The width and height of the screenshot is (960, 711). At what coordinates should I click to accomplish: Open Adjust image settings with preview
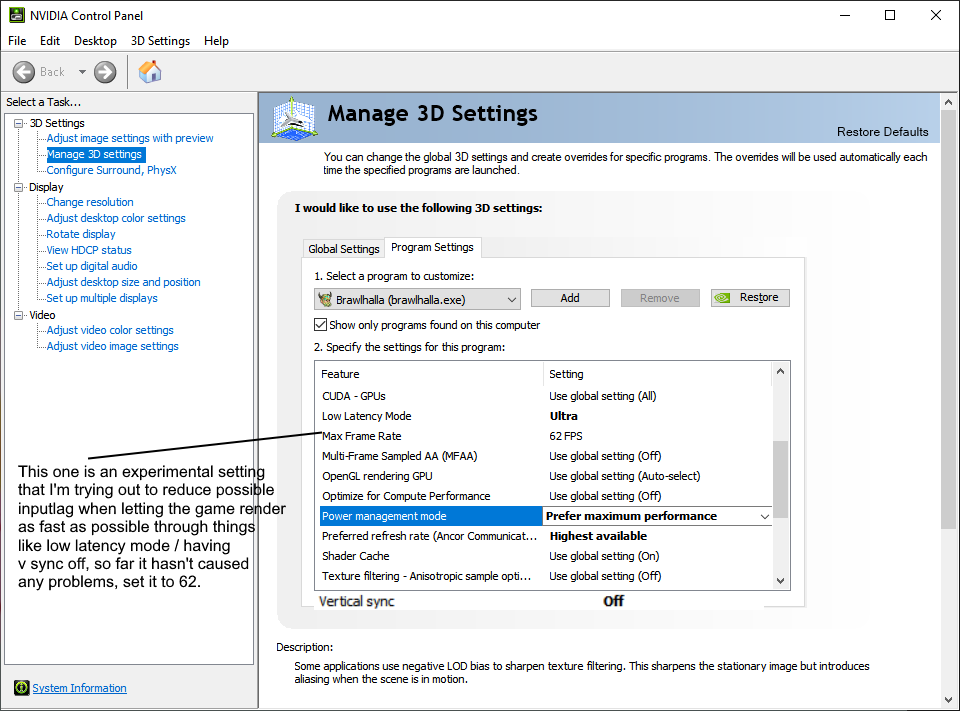(x=130, y=138)
